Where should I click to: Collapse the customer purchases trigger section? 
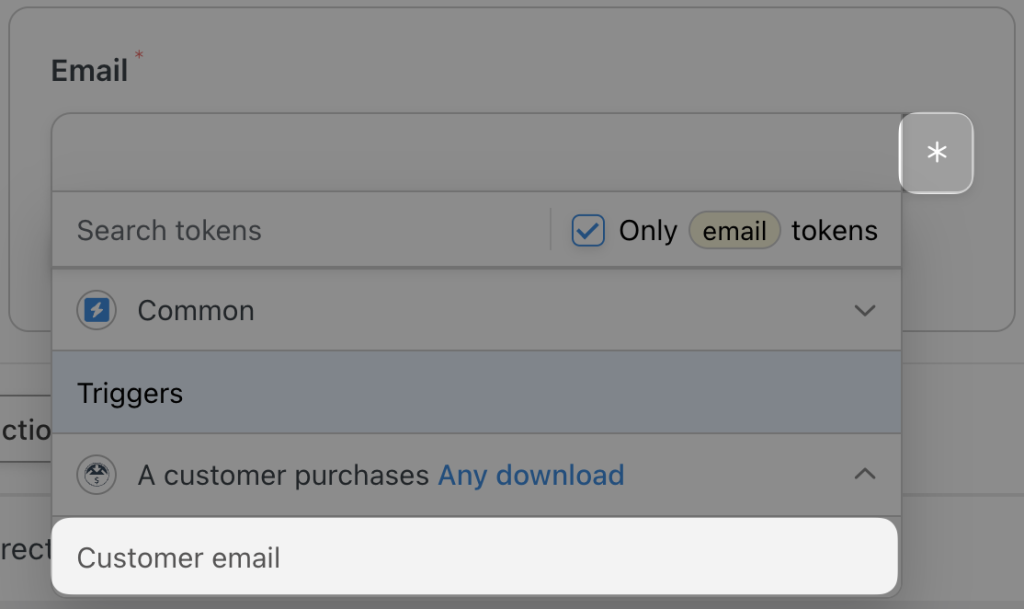pos(864,474)
